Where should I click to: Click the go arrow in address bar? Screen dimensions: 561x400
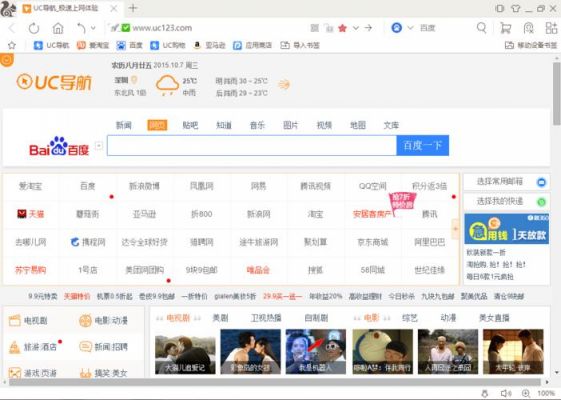(368, 28)
